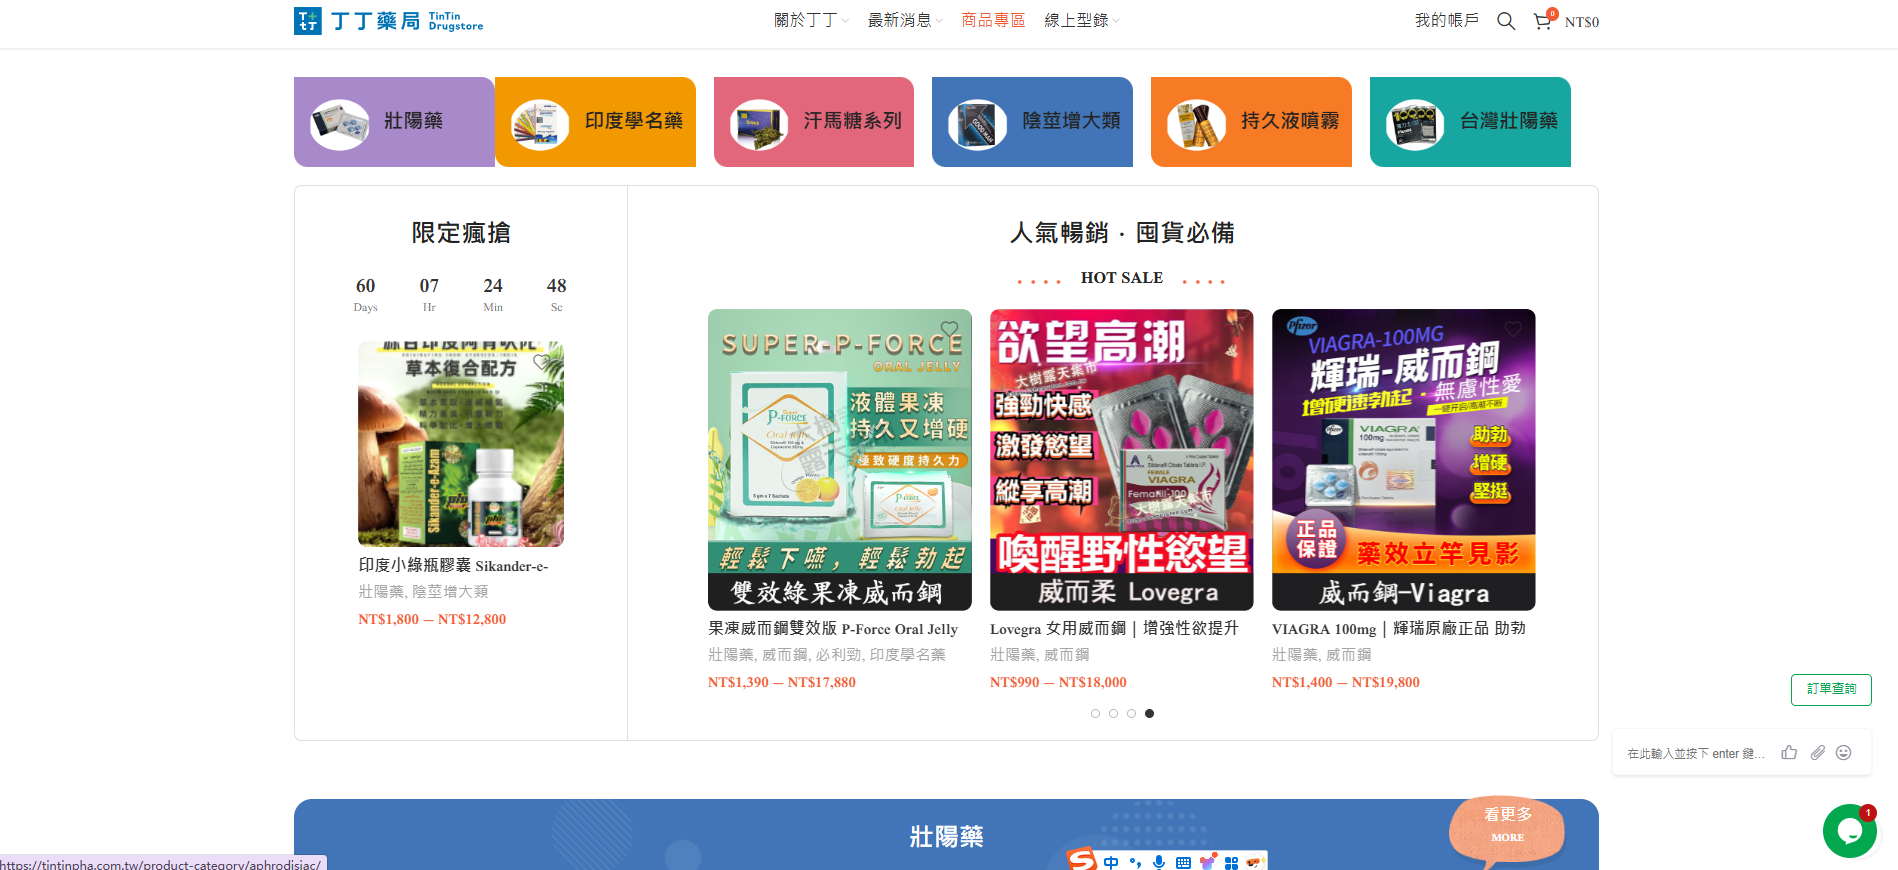Wishlist heart on Viagra 100mg image
The height and width of the screenshot is (870, 1898).
pos(1513,329)
